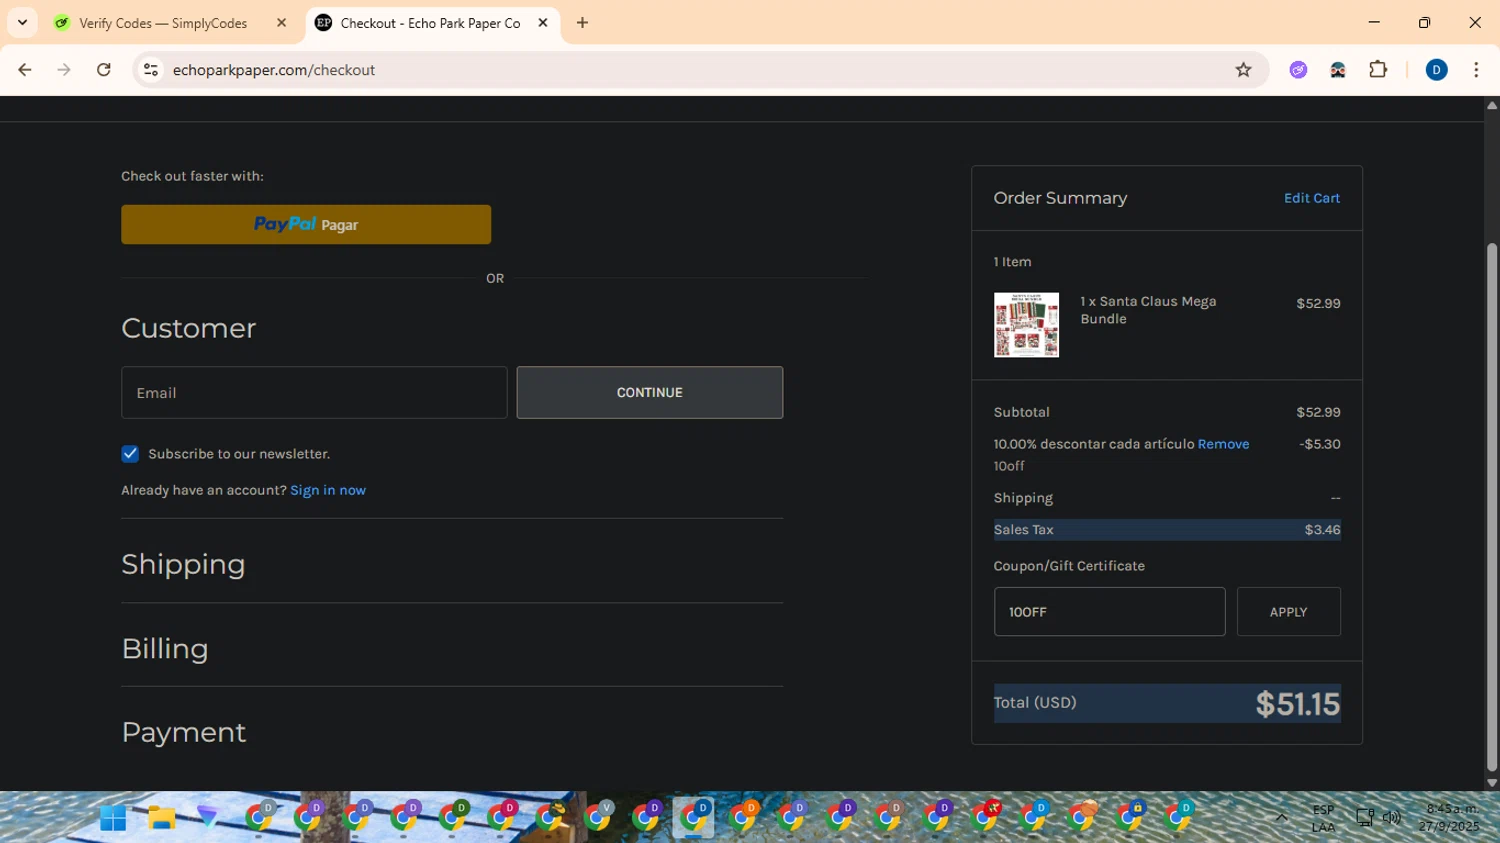Viewport: 1500px width, 843px height.
Task: Click the Sign in now link
Action: pos(328,490)
